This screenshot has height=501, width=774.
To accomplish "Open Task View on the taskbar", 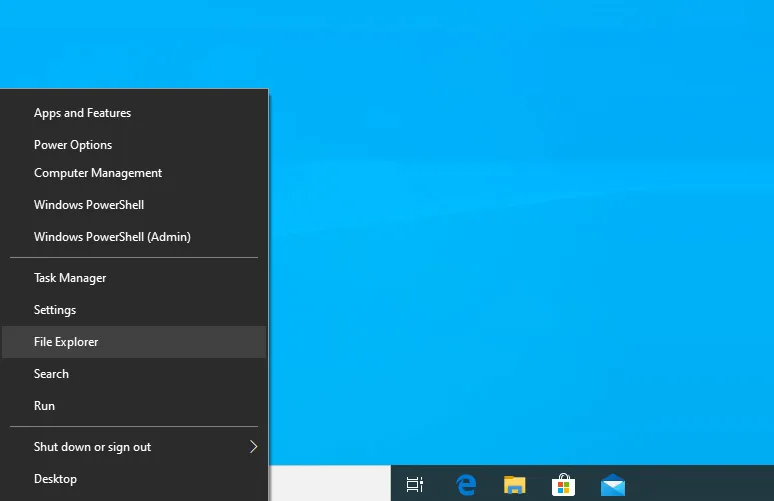I will pos(415,484).
